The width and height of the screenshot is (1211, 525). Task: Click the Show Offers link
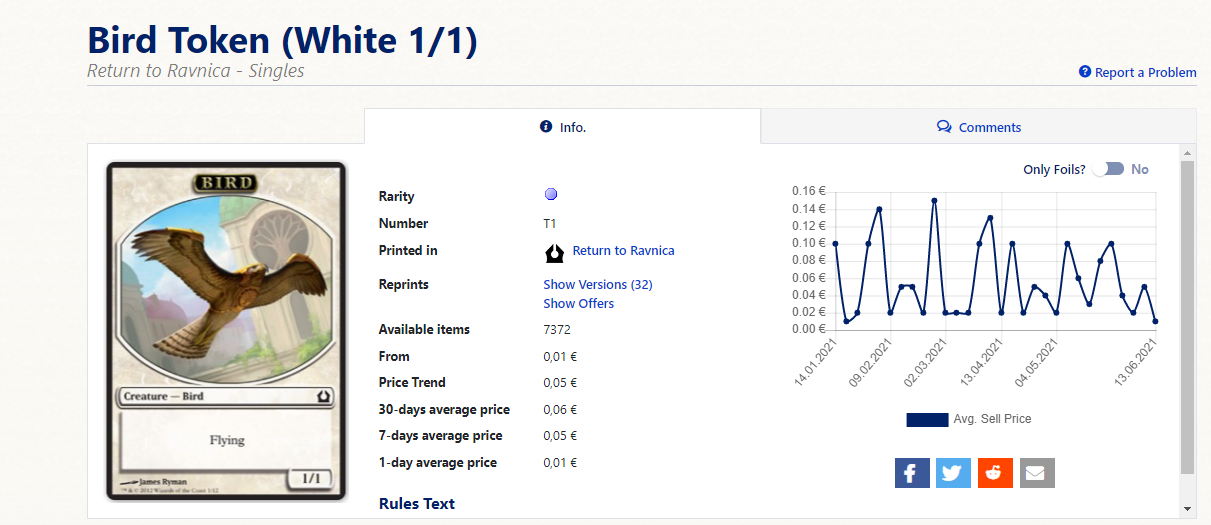click(579, 303)
